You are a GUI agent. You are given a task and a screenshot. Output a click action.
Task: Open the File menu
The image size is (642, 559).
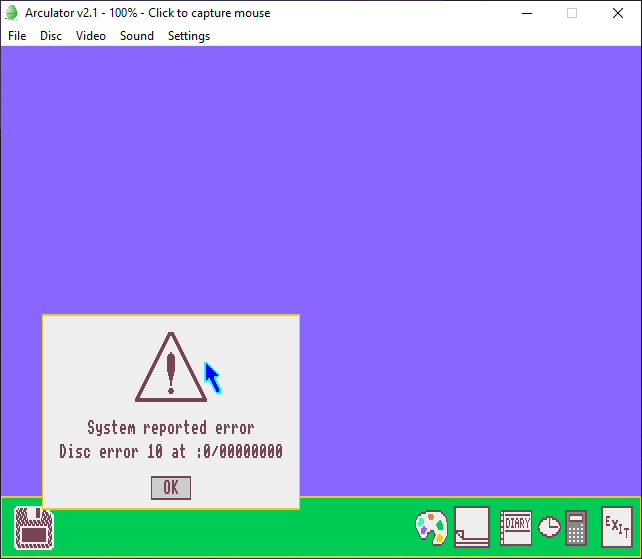point(17,36)
